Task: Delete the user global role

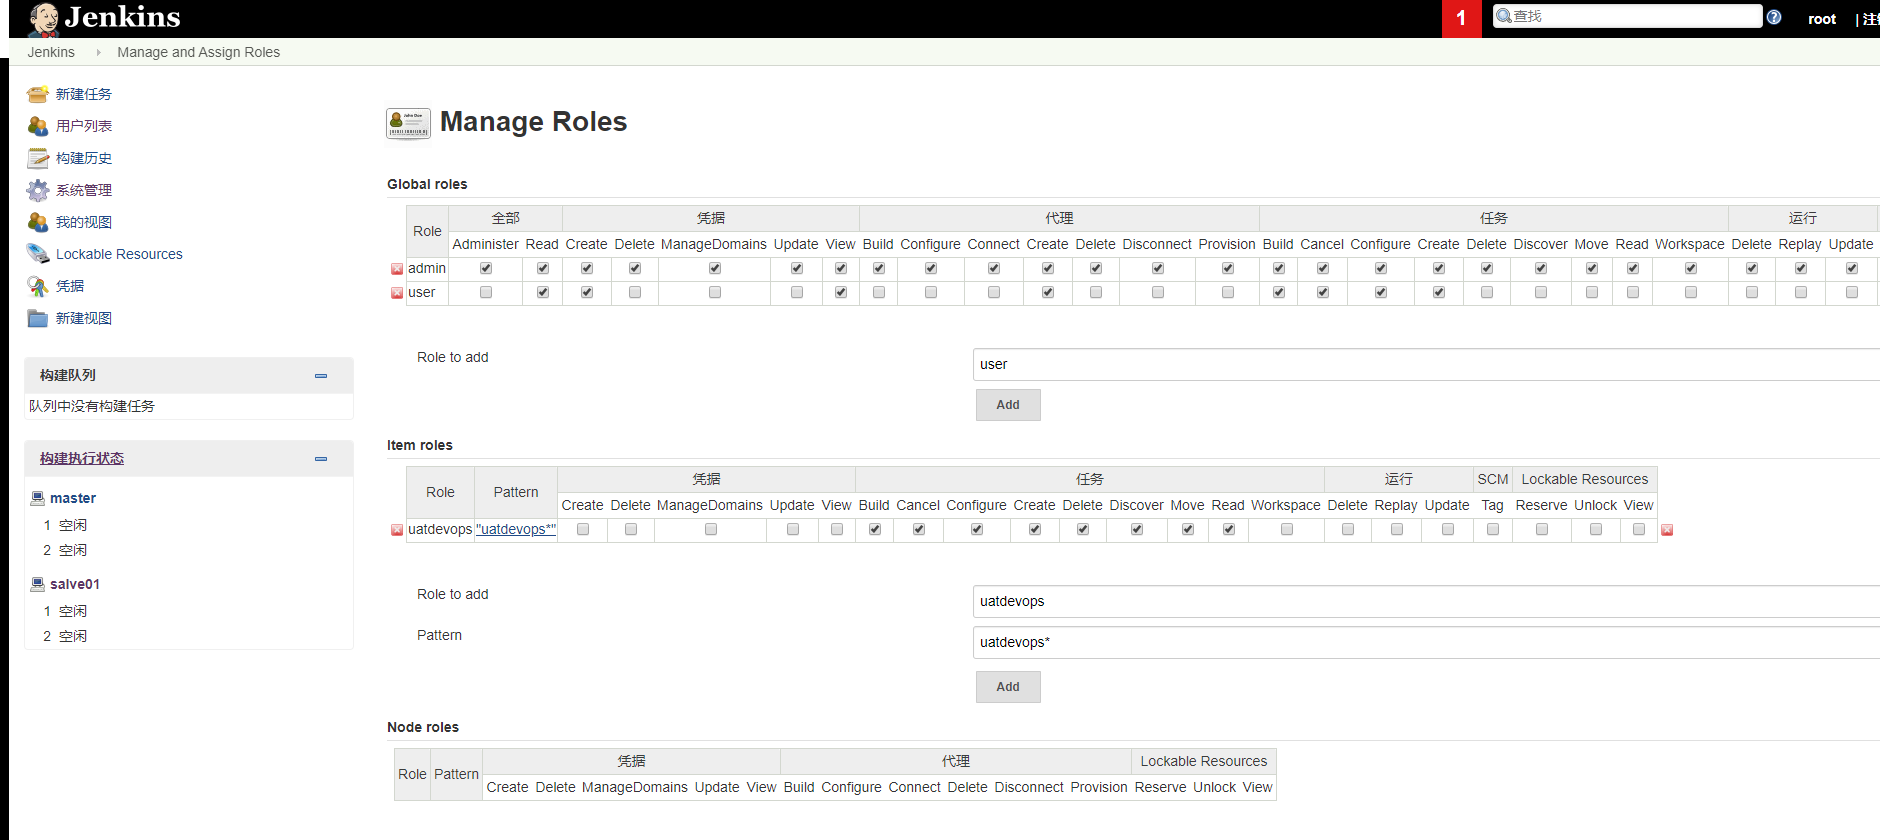Action: (x=397, y=293)
